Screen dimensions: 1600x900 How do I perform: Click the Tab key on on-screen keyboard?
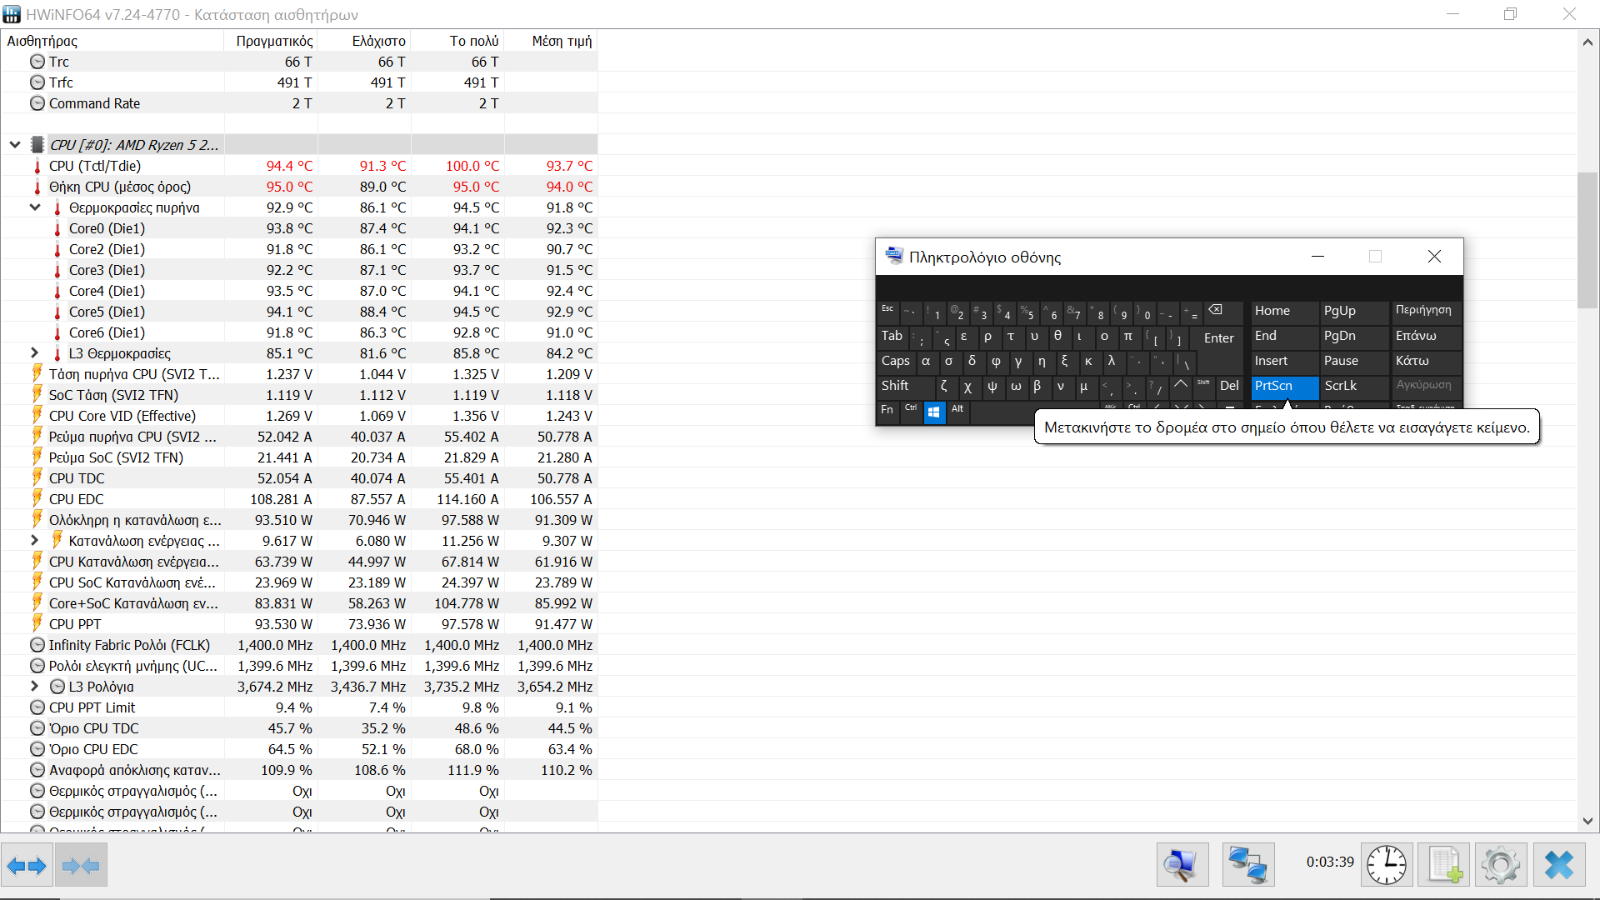(893, 336)
